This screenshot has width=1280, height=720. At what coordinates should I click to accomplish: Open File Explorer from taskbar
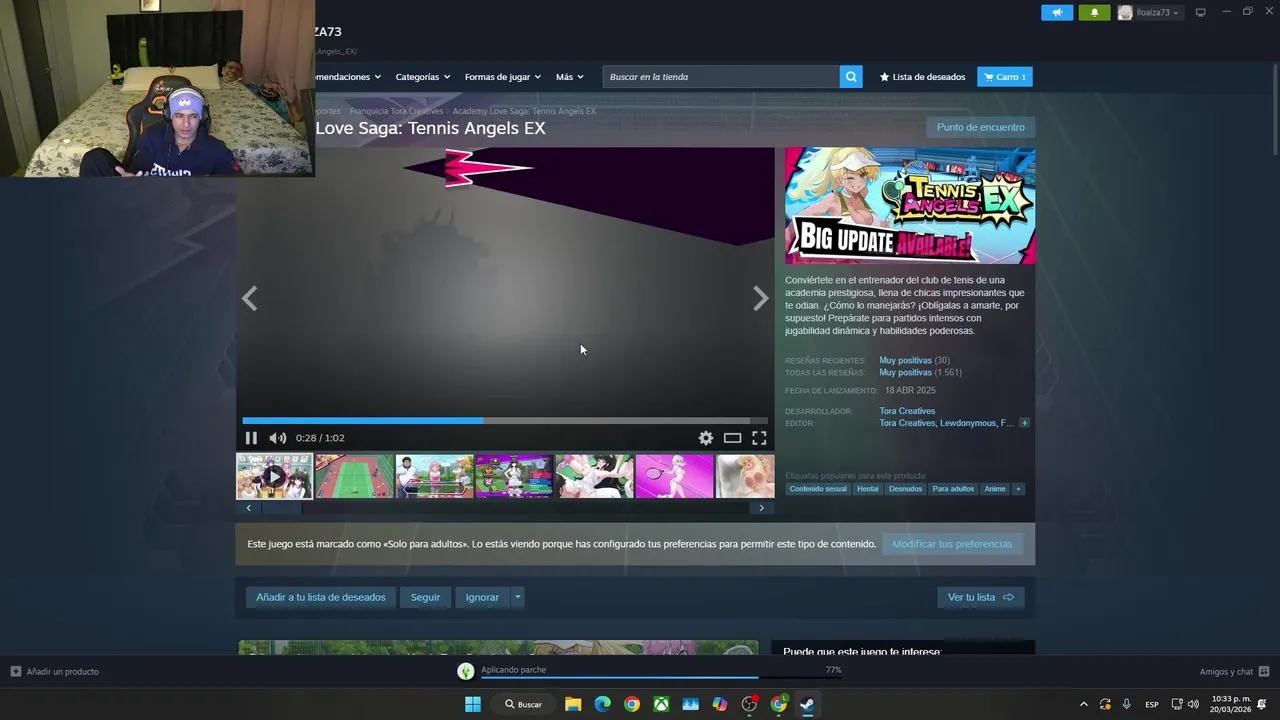pos(573,704)
